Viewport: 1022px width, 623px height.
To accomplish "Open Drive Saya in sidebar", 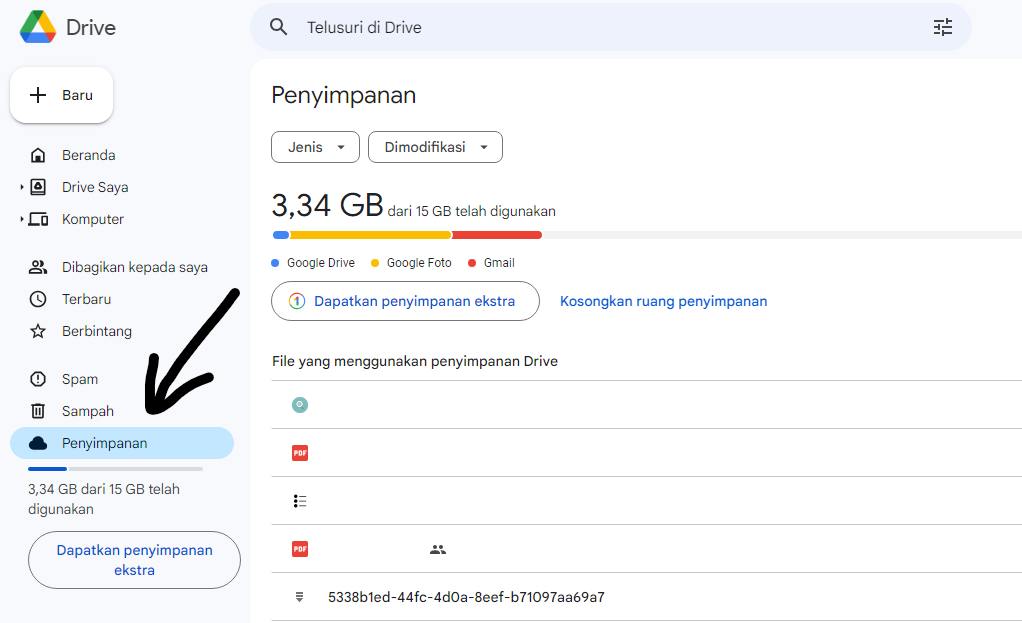I will pos(95,187).
